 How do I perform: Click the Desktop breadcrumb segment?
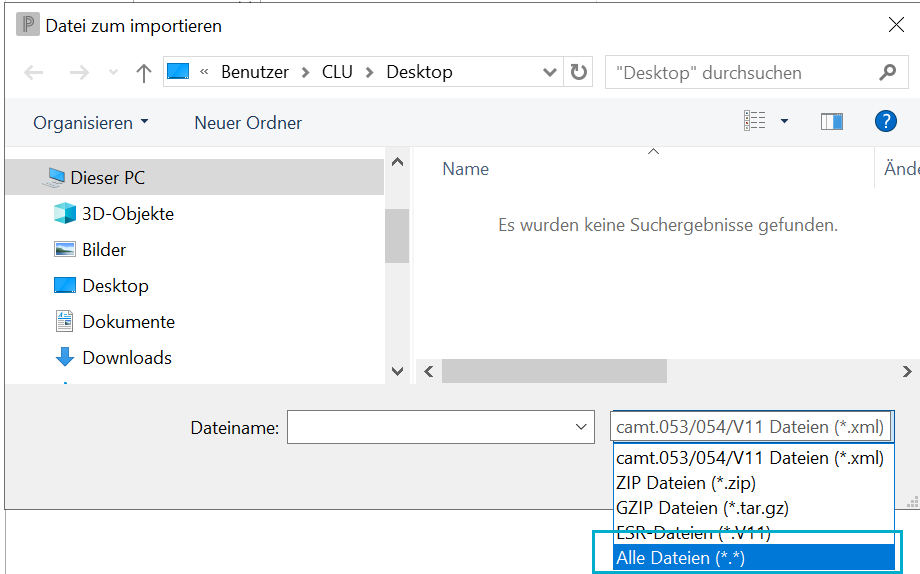click(420, 72)
